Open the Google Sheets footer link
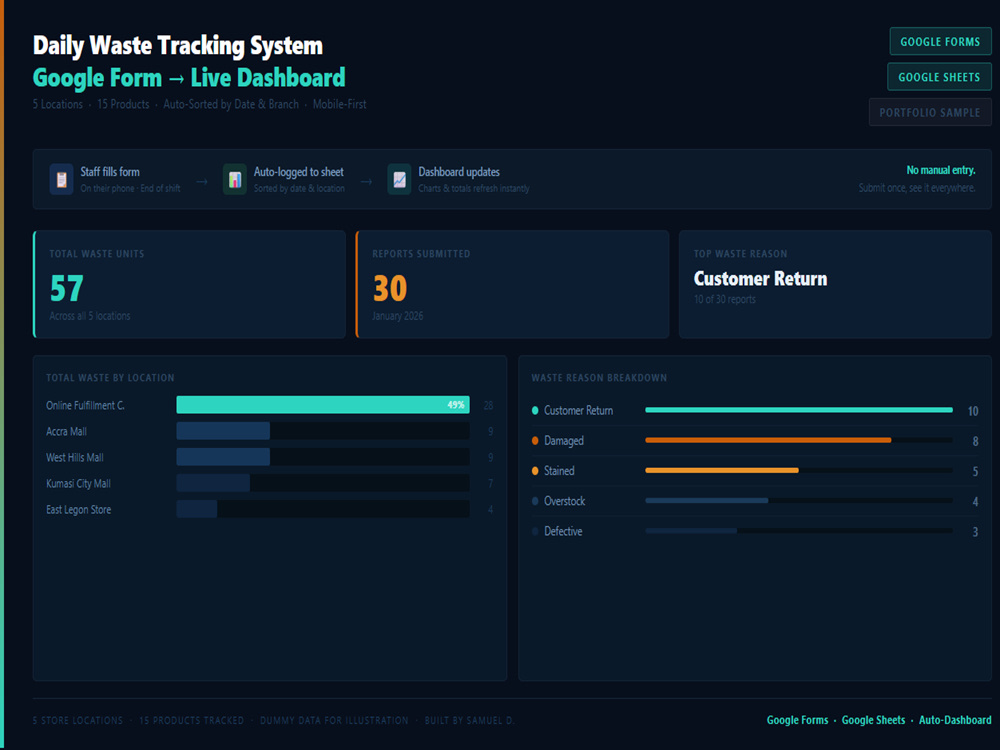This screenshot has width=1000, height=750. 873,720
